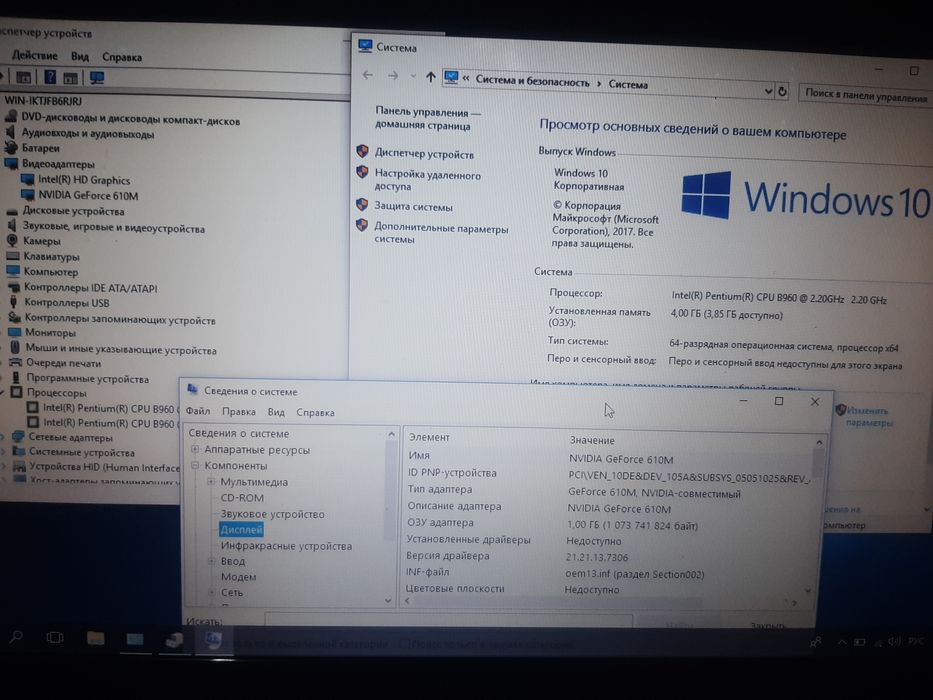
Task: Open Справка menu in Device Manager
Action: click(x=121, y=57)
